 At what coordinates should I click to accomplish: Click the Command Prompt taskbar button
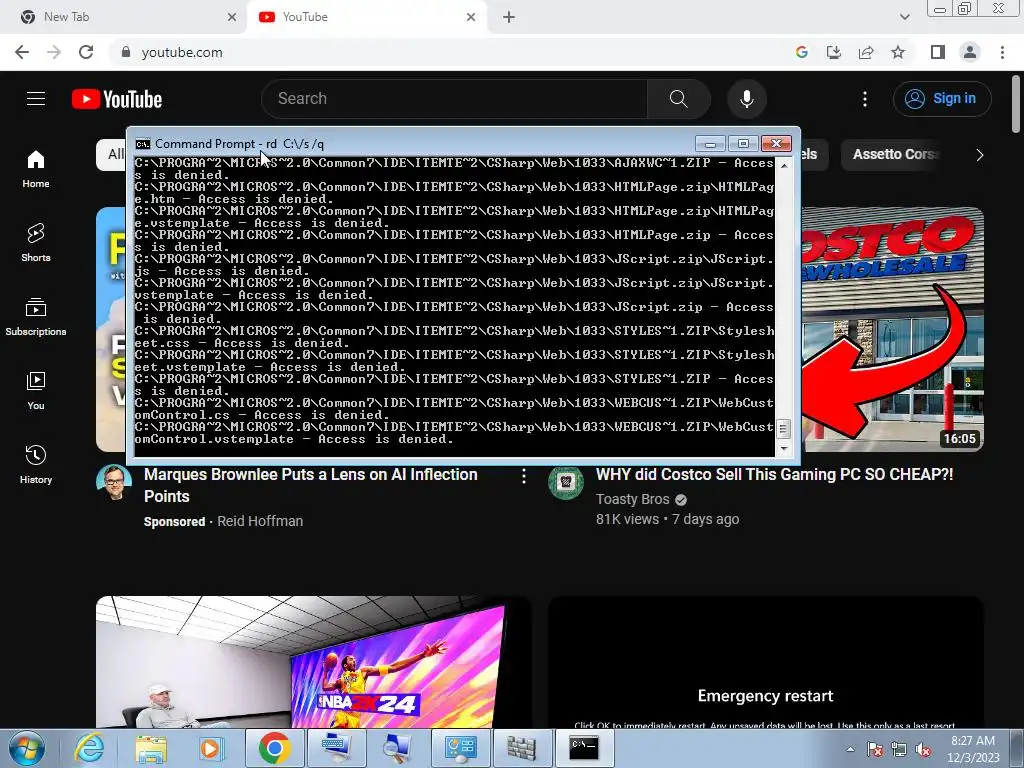584,748
